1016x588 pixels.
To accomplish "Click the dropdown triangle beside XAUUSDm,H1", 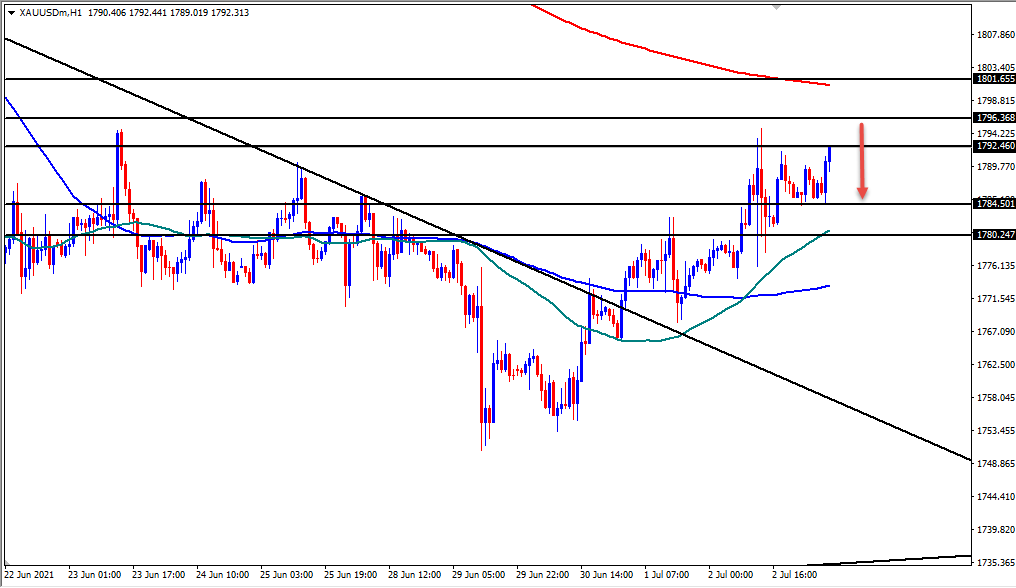I will (12, 13).
